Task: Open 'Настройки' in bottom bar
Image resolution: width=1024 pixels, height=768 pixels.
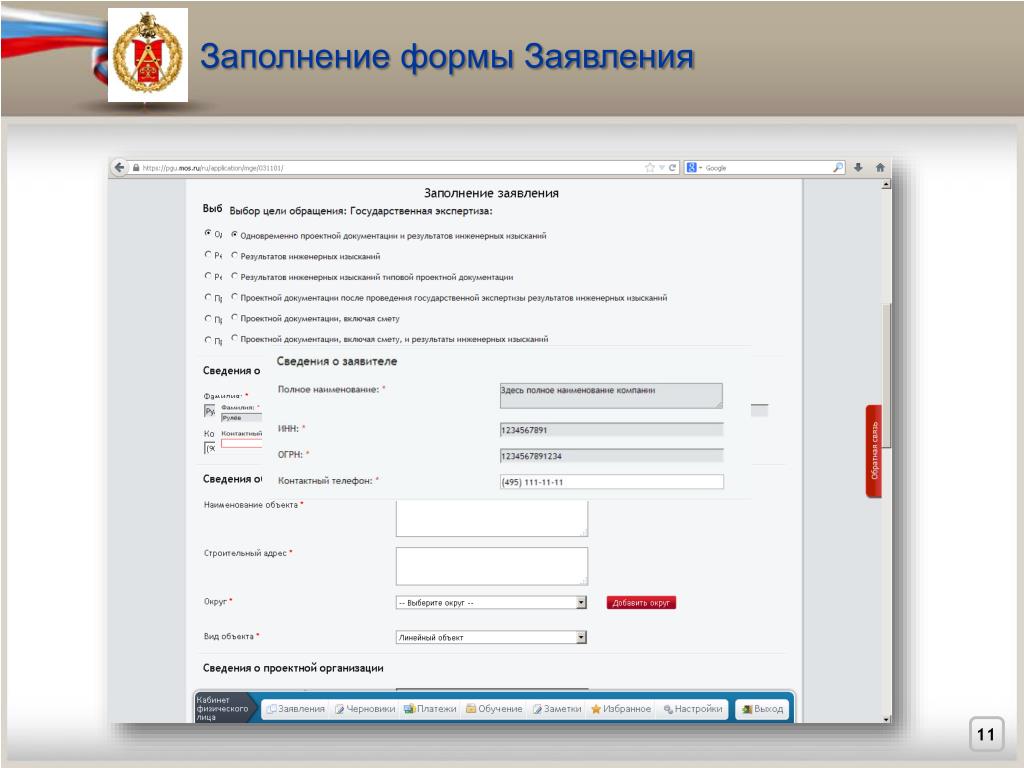Action: [x=693, y=709]
